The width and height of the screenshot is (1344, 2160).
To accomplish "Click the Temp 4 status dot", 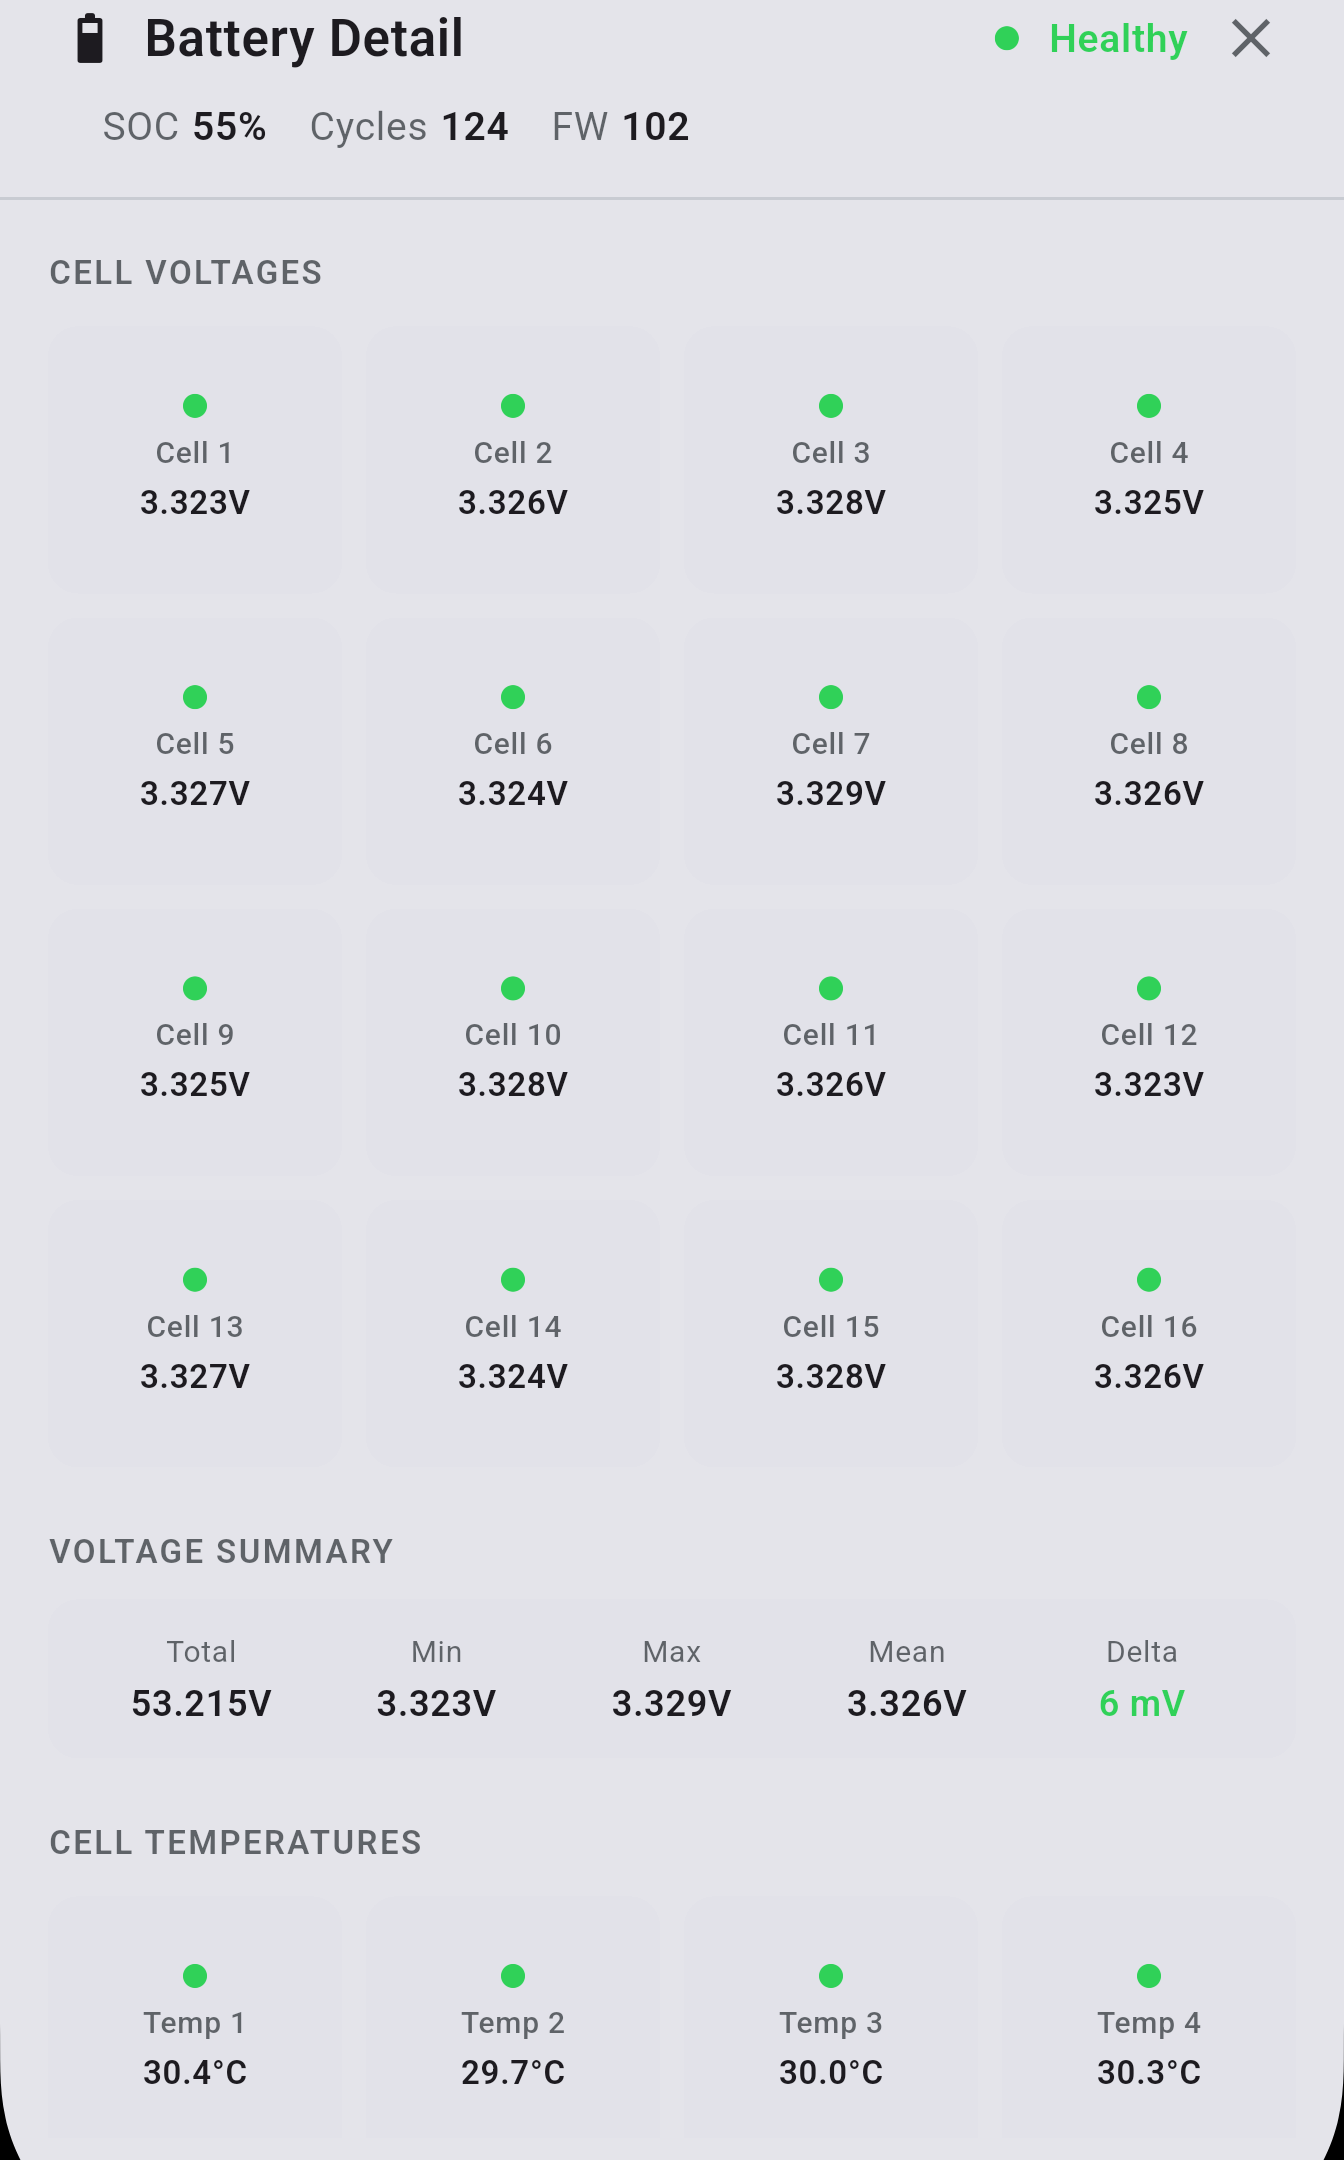I will [1149, 1976].
